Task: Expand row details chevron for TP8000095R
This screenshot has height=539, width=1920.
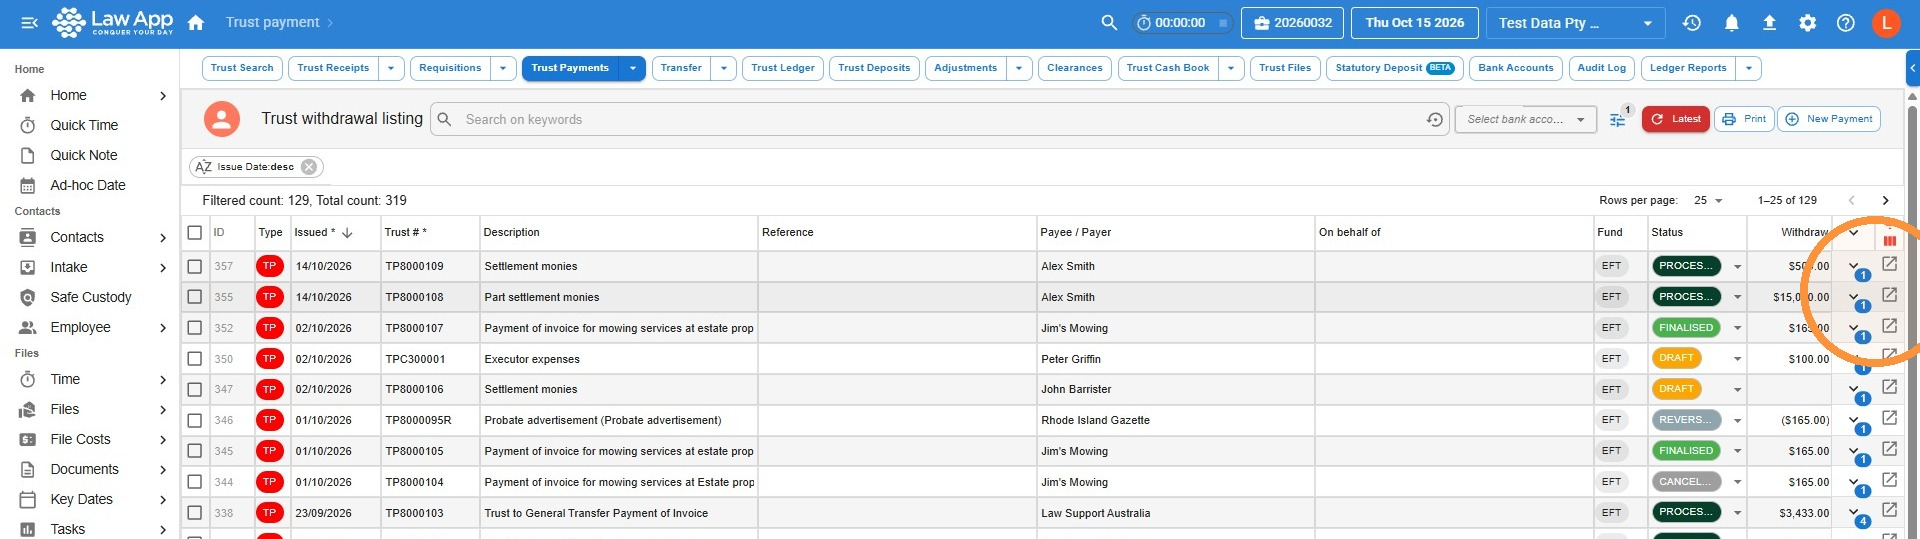Action: click(1853, 420)
